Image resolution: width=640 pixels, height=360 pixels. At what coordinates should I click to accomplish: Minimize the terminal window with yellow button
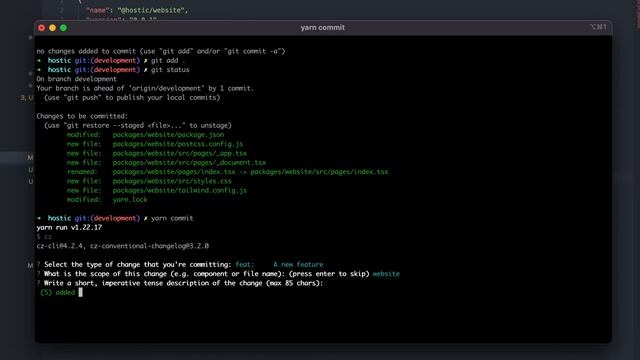[x=52, y=28]
